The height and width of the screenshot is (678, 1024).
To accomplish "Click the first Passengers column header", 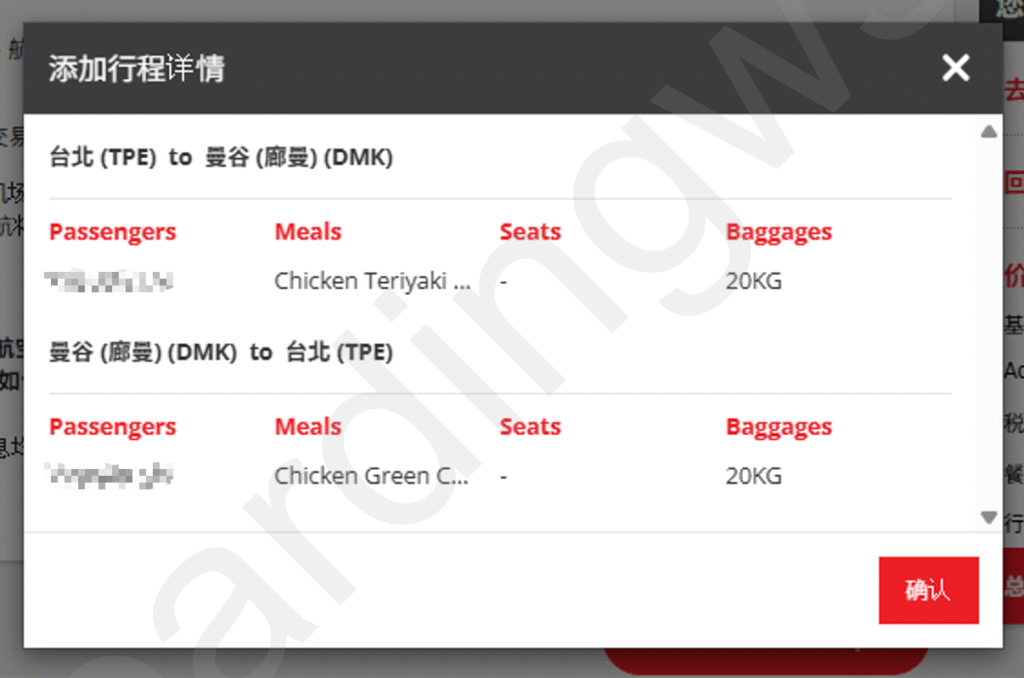I will tap(112, 232).
